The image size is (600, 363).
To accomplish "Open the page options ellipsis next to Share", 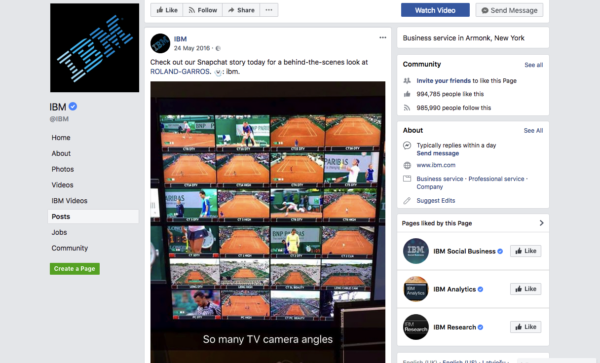I will [x=269, y=10].
